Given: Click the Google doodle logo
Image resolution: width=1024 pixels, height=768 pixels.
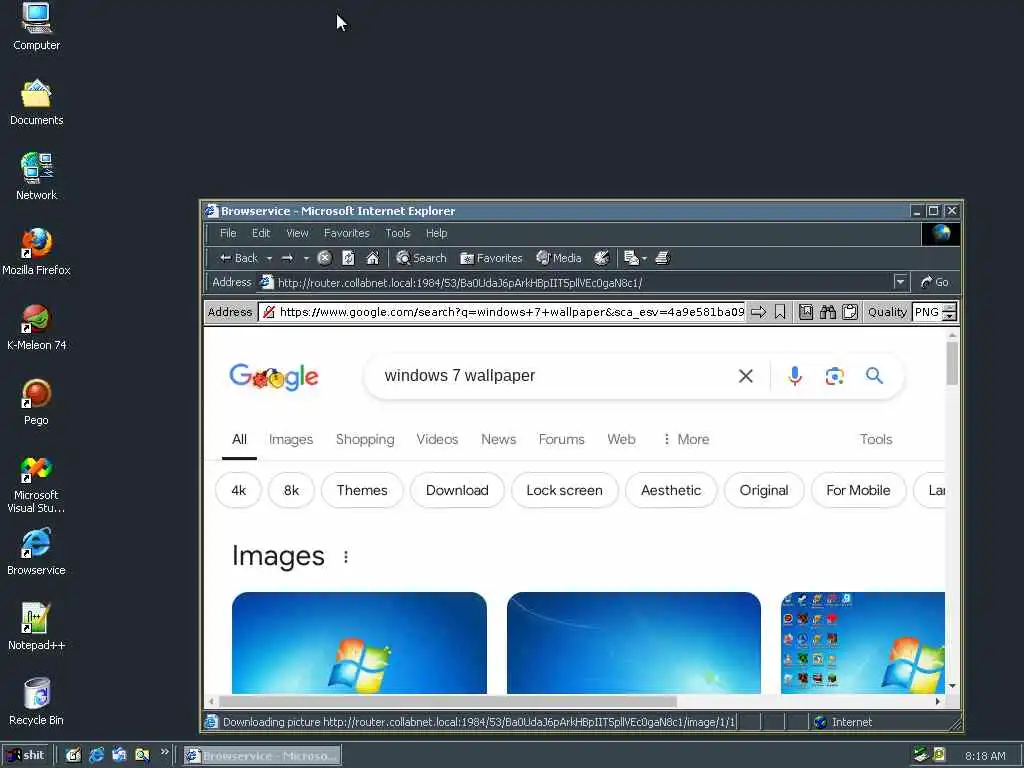Looking at the screenshot, I should tap(274, 376).
